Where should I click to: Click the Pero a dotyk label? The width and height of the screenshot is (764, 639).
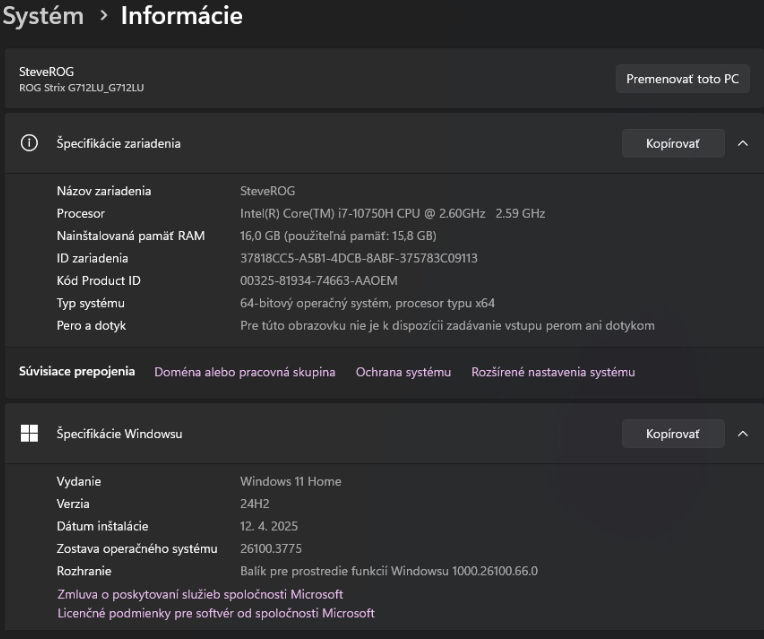tap(91, 325)
